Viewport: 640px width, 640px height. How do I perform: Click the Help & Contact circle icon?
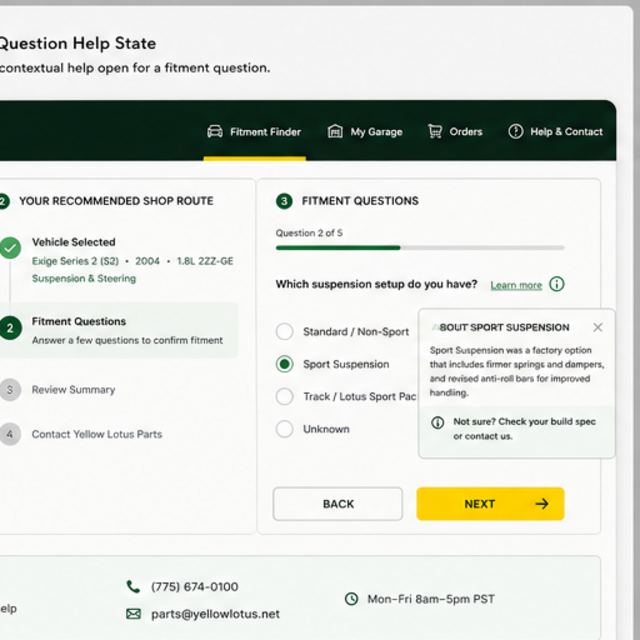click(516, 132)
